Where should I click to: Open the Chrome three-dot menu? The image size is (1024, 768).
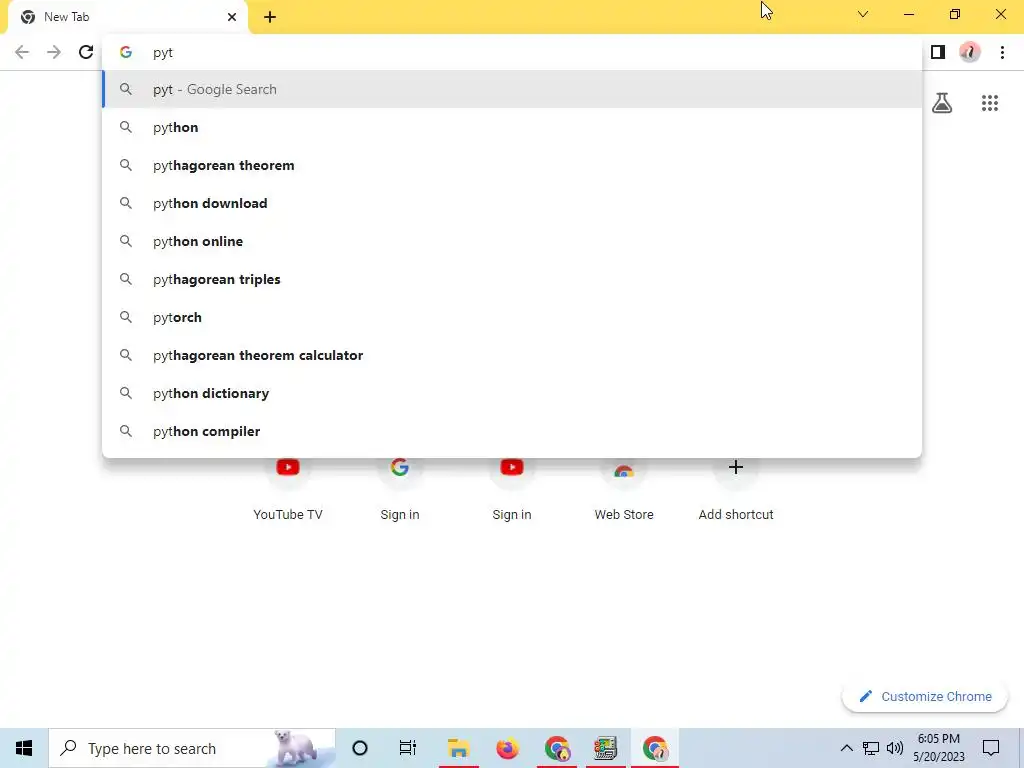click(x=1002, y=52)
